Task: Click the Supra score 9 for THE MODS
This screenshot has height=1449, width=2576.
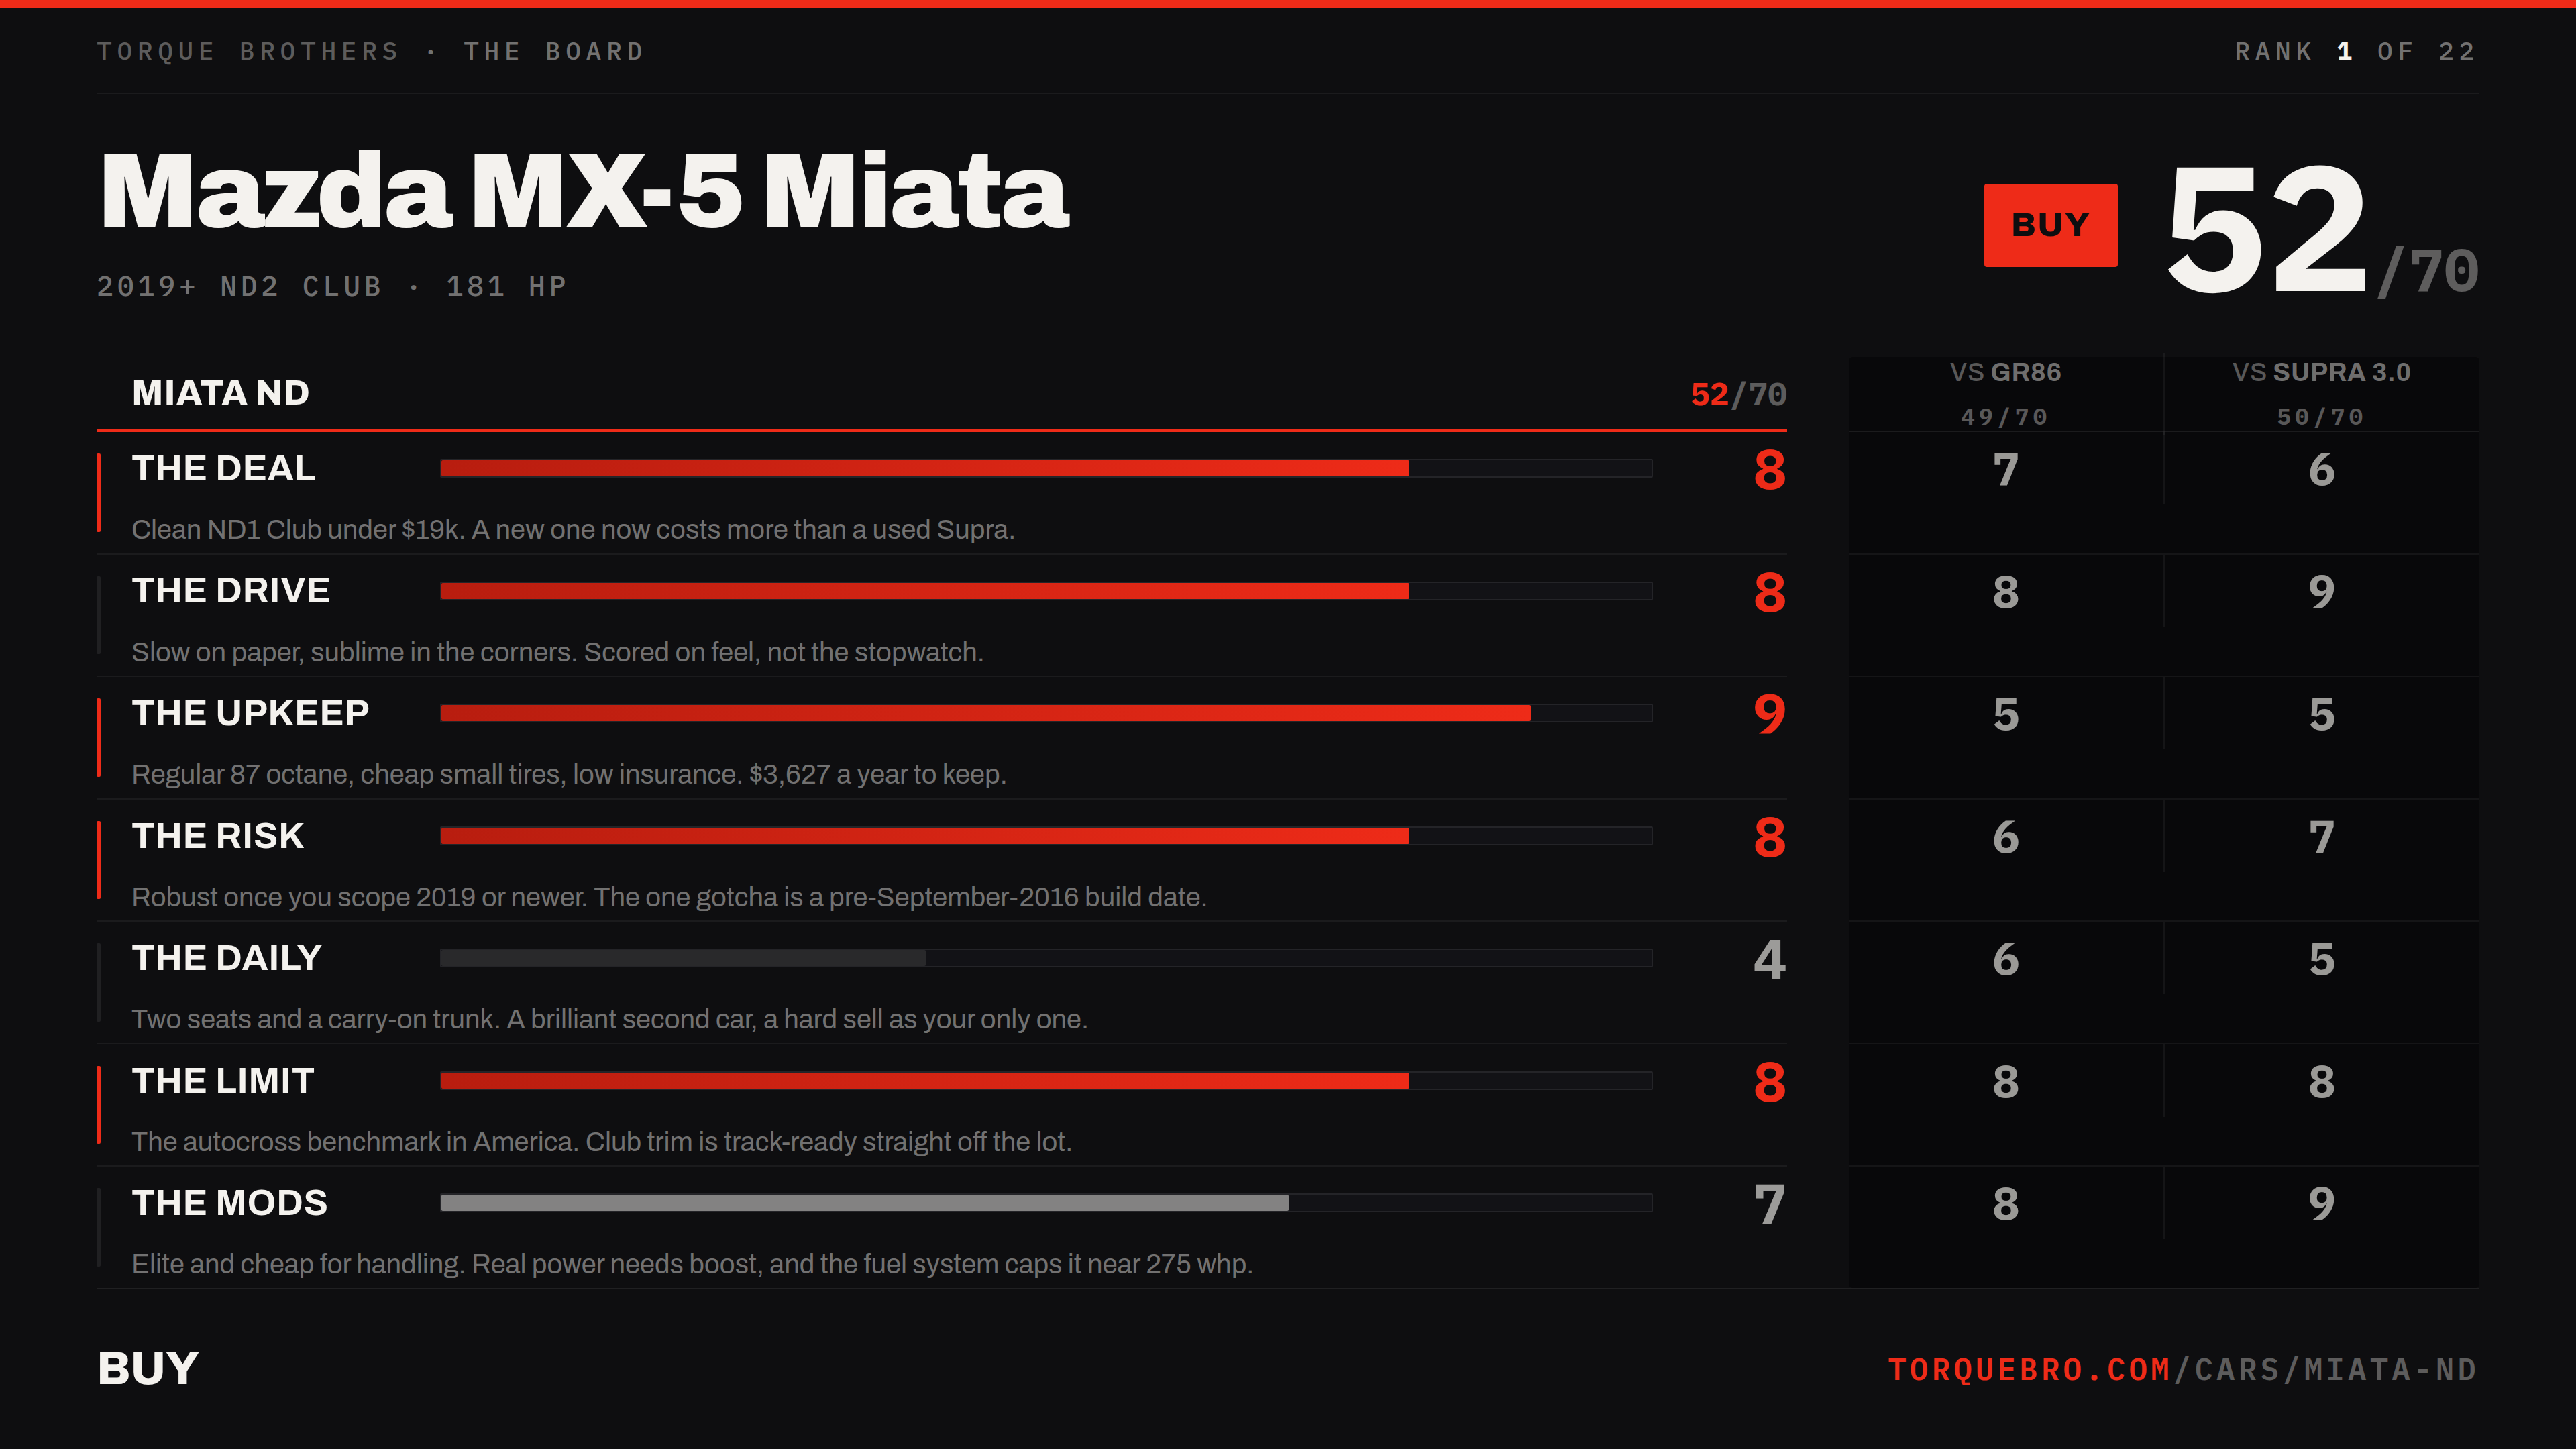Action: pos(2321,1204)
